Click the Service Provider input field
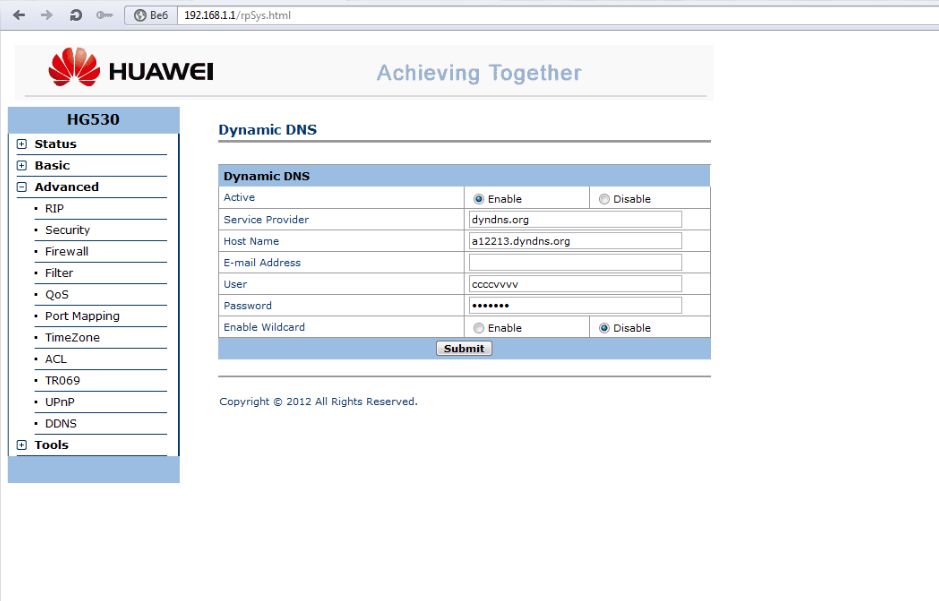The width and height of the screenshot is (939, 601). [575, 220]
